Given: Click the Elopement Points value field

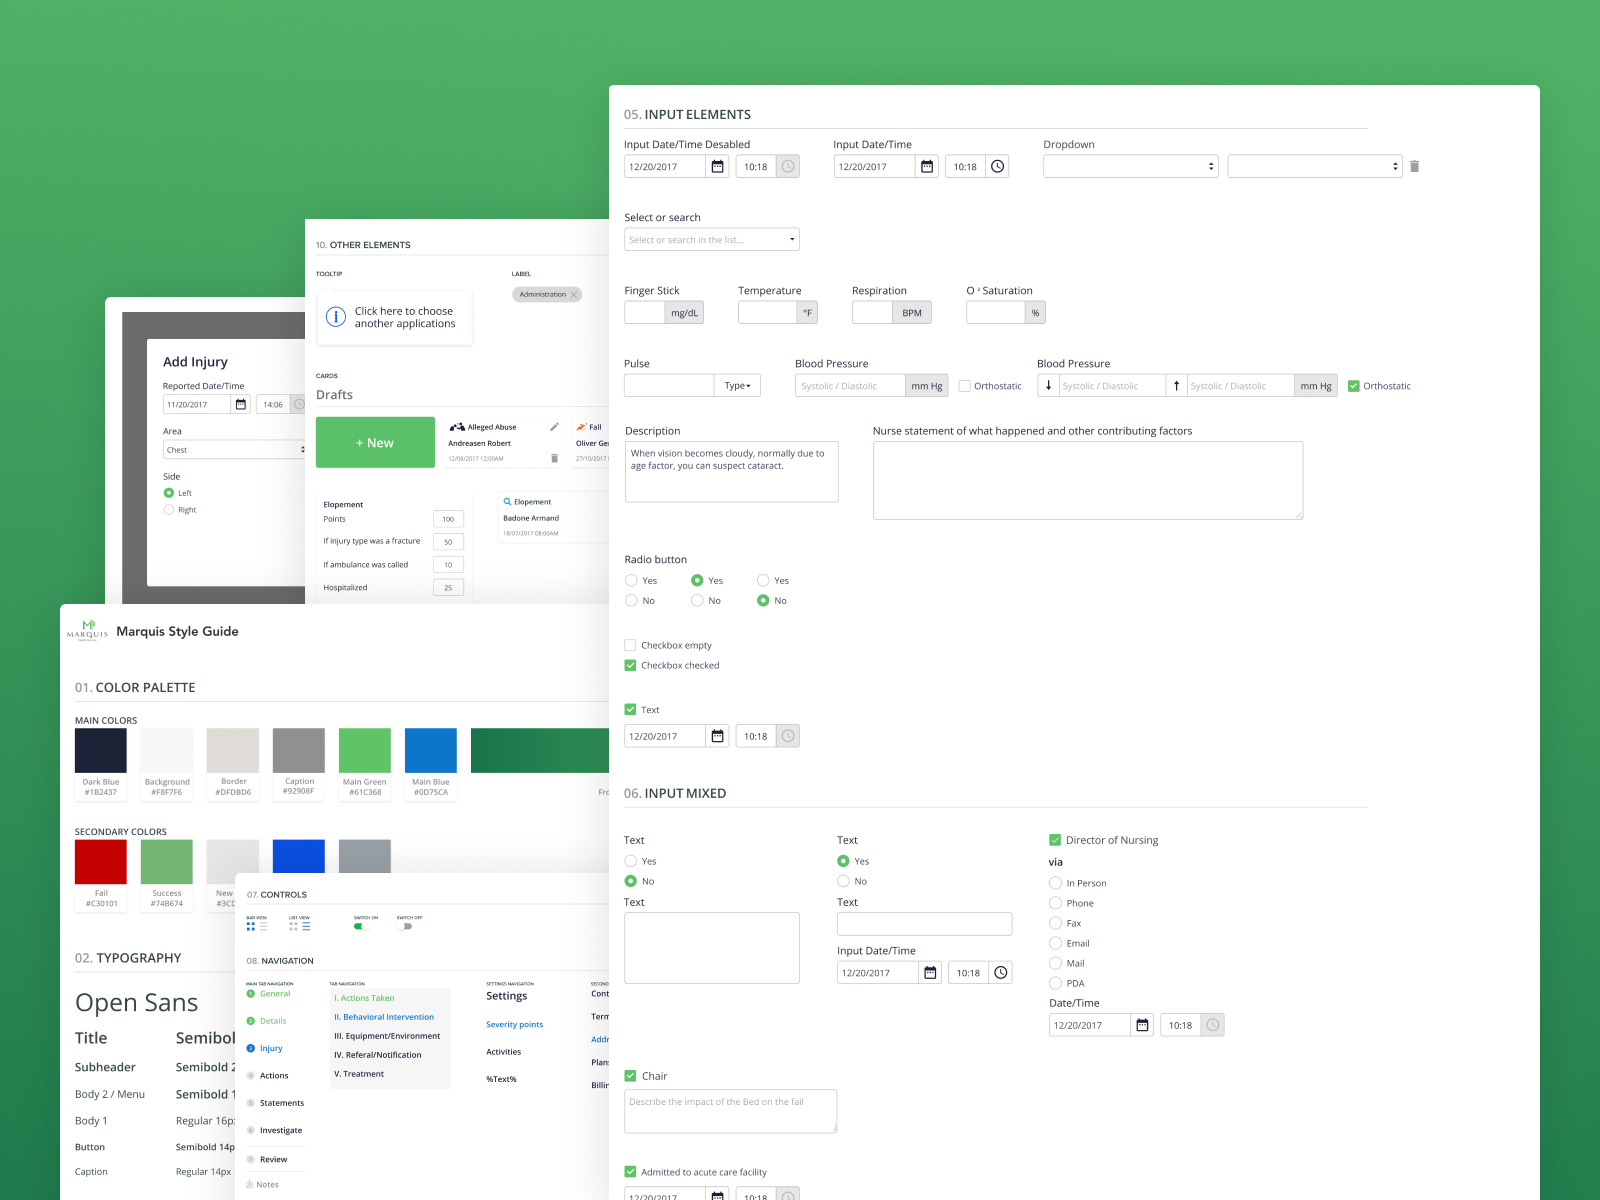Looking at the screenshot, I should [448, 518].
